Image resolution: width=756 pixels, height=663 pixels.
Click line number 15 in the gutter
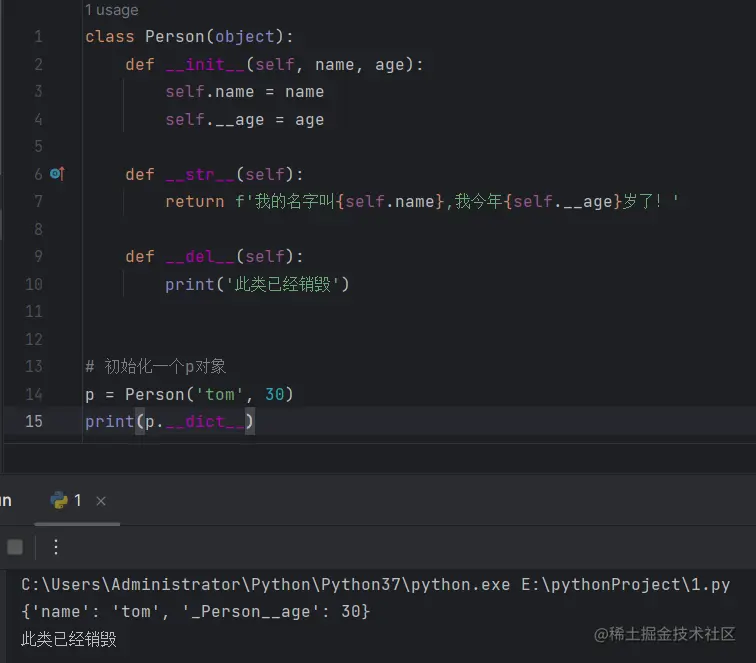[34, 421]
